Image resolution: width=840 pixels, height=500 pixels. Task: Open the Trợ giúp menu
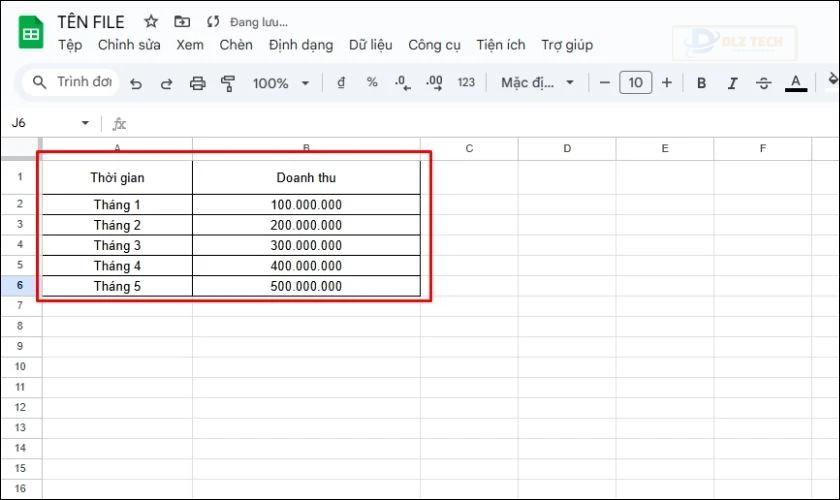(567, 45)
